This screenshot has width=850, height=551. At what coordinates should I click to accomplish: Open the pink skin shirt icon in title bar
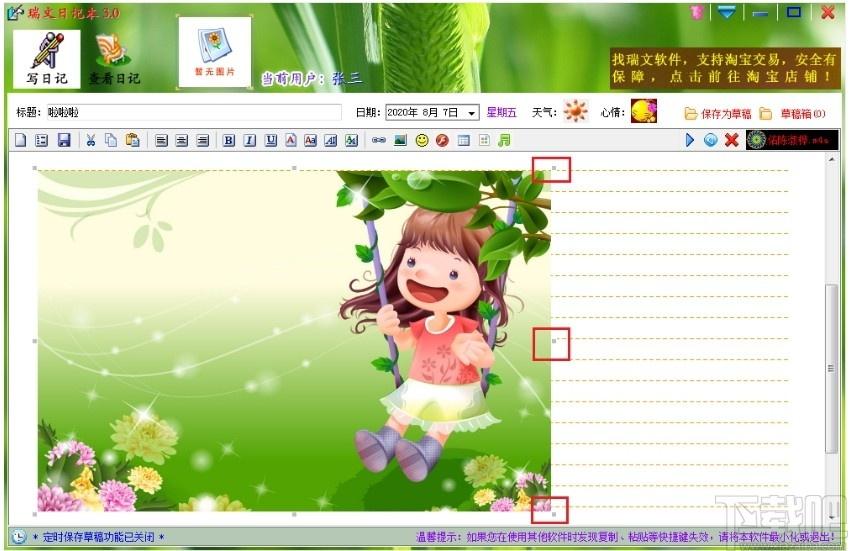(x=697, y=12)
